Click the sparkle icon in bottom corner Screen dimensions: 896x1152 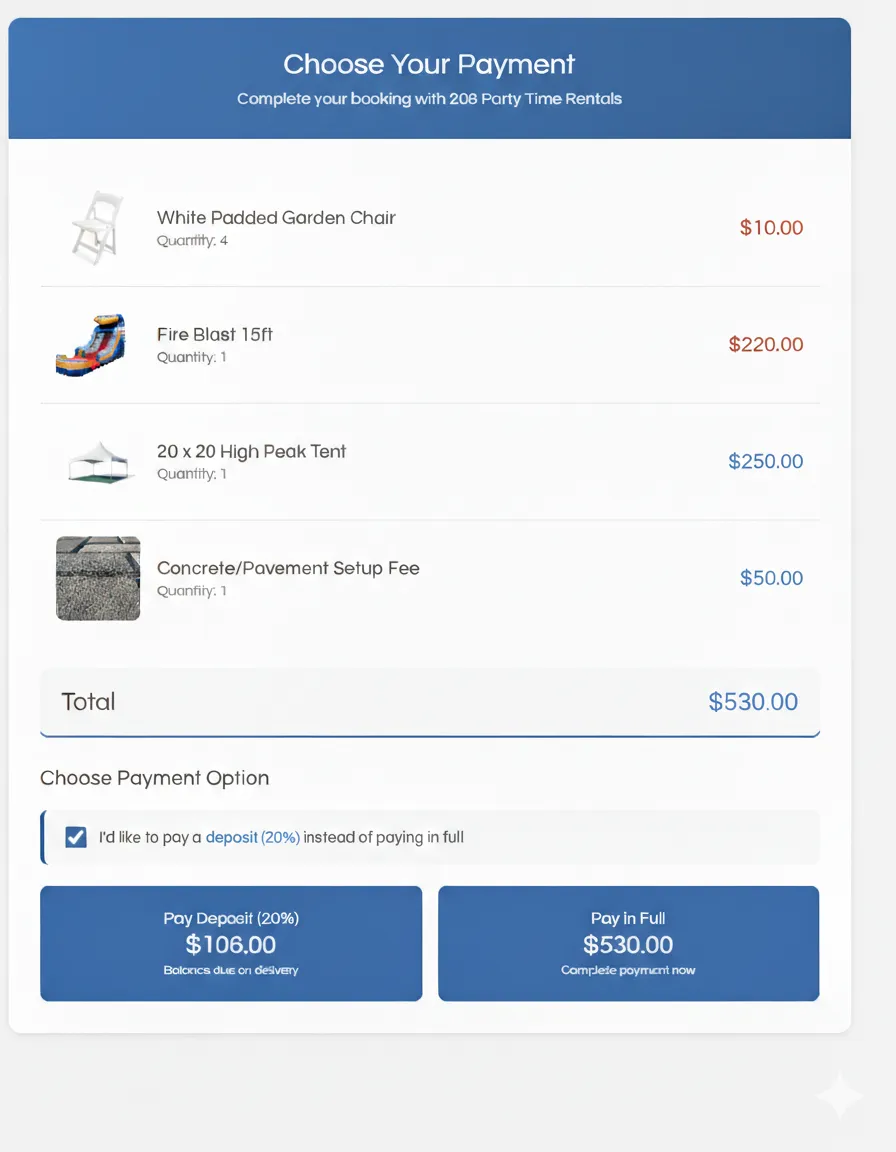click(839, 1097)
